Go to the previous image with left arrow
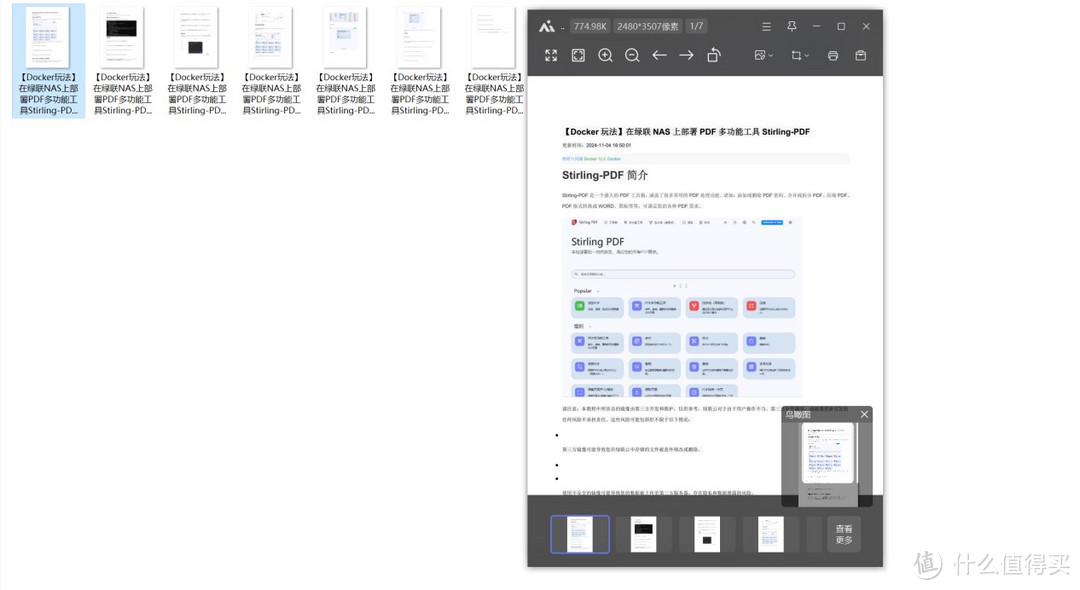This screenshot has height=590, width=1080. (659, 56)
